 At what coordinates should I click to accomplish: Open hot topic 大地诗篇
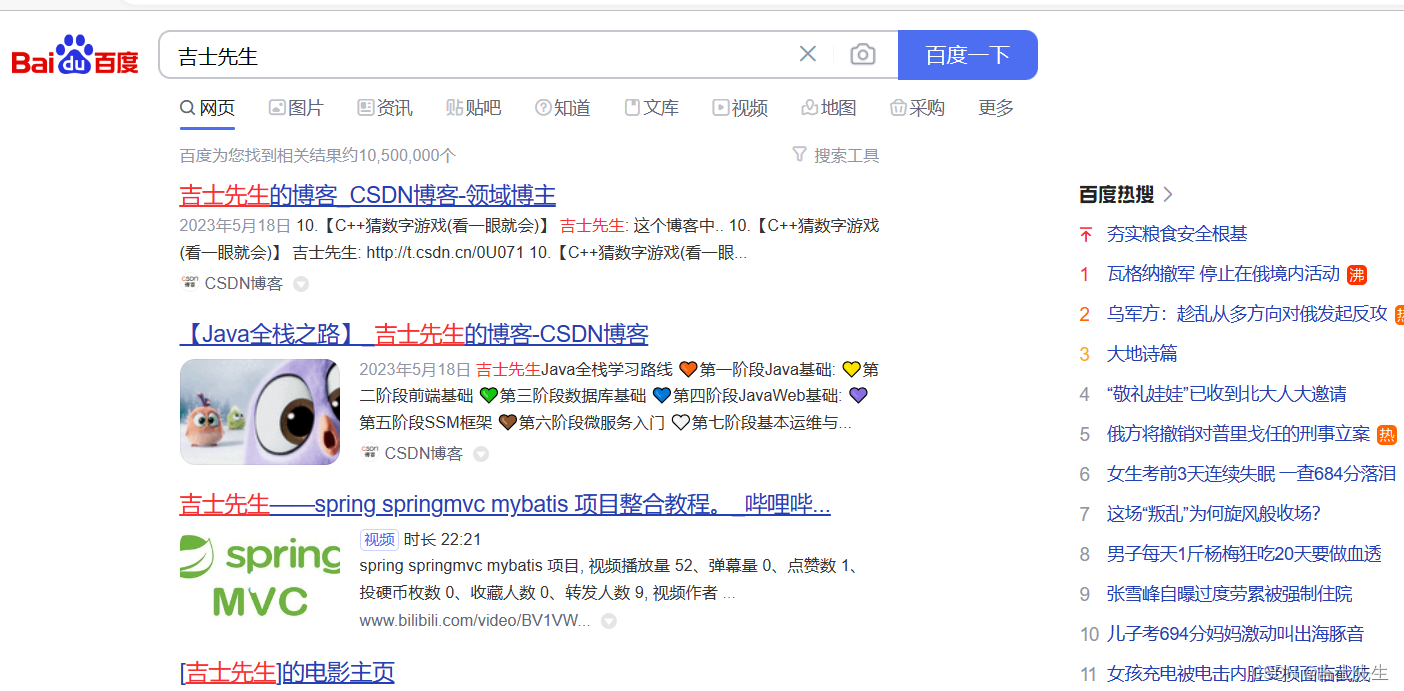click(1142, 354)
